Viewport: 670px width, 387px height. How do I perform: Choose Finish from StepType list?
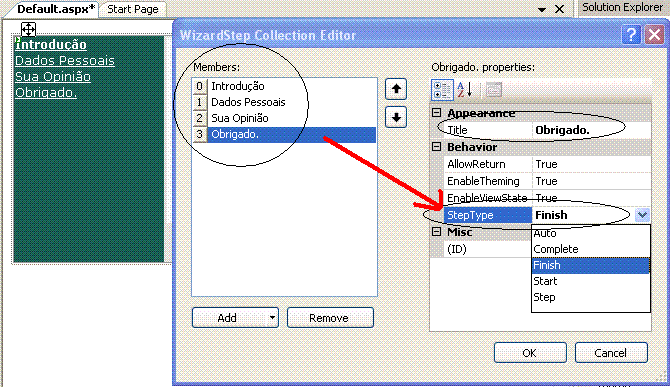click(x=591, y=265)
